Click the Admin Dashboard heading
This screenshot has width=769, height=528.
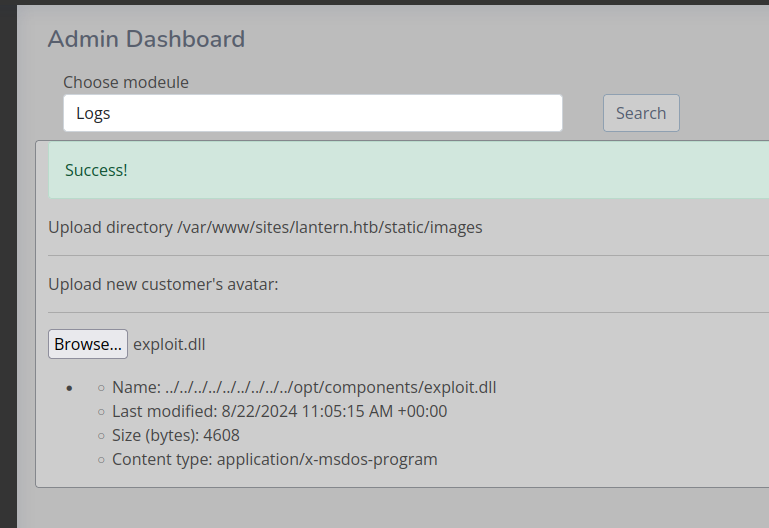(146, 39)
